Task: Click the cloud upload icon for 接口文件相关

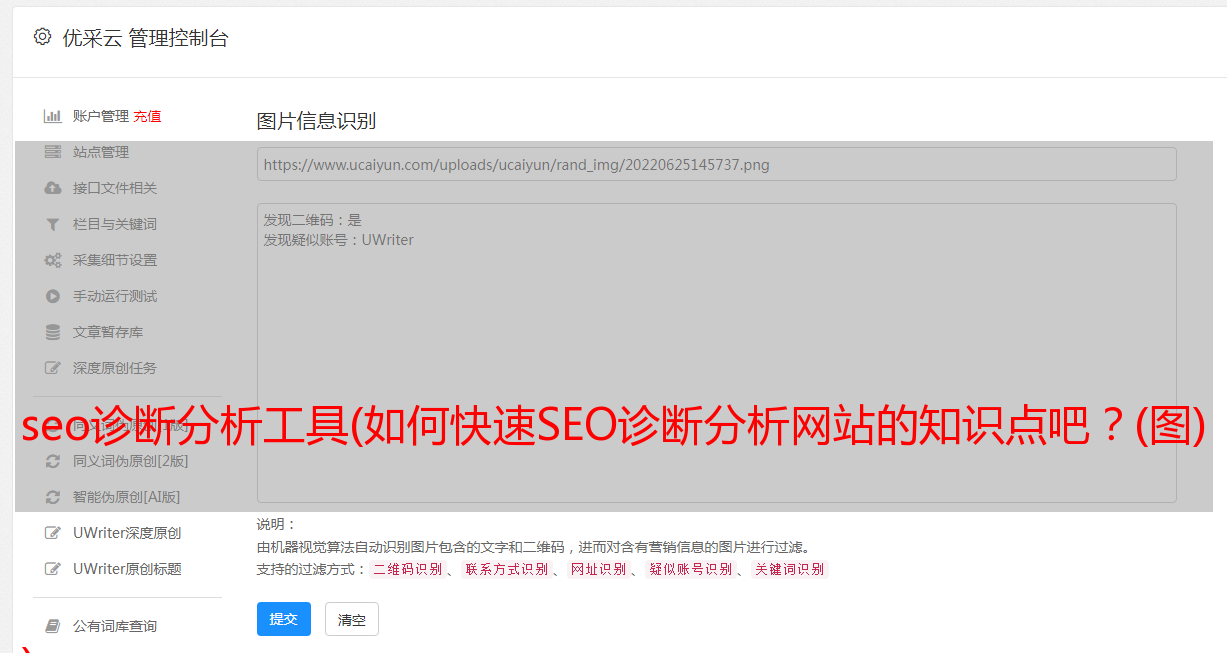Action: 53,188
